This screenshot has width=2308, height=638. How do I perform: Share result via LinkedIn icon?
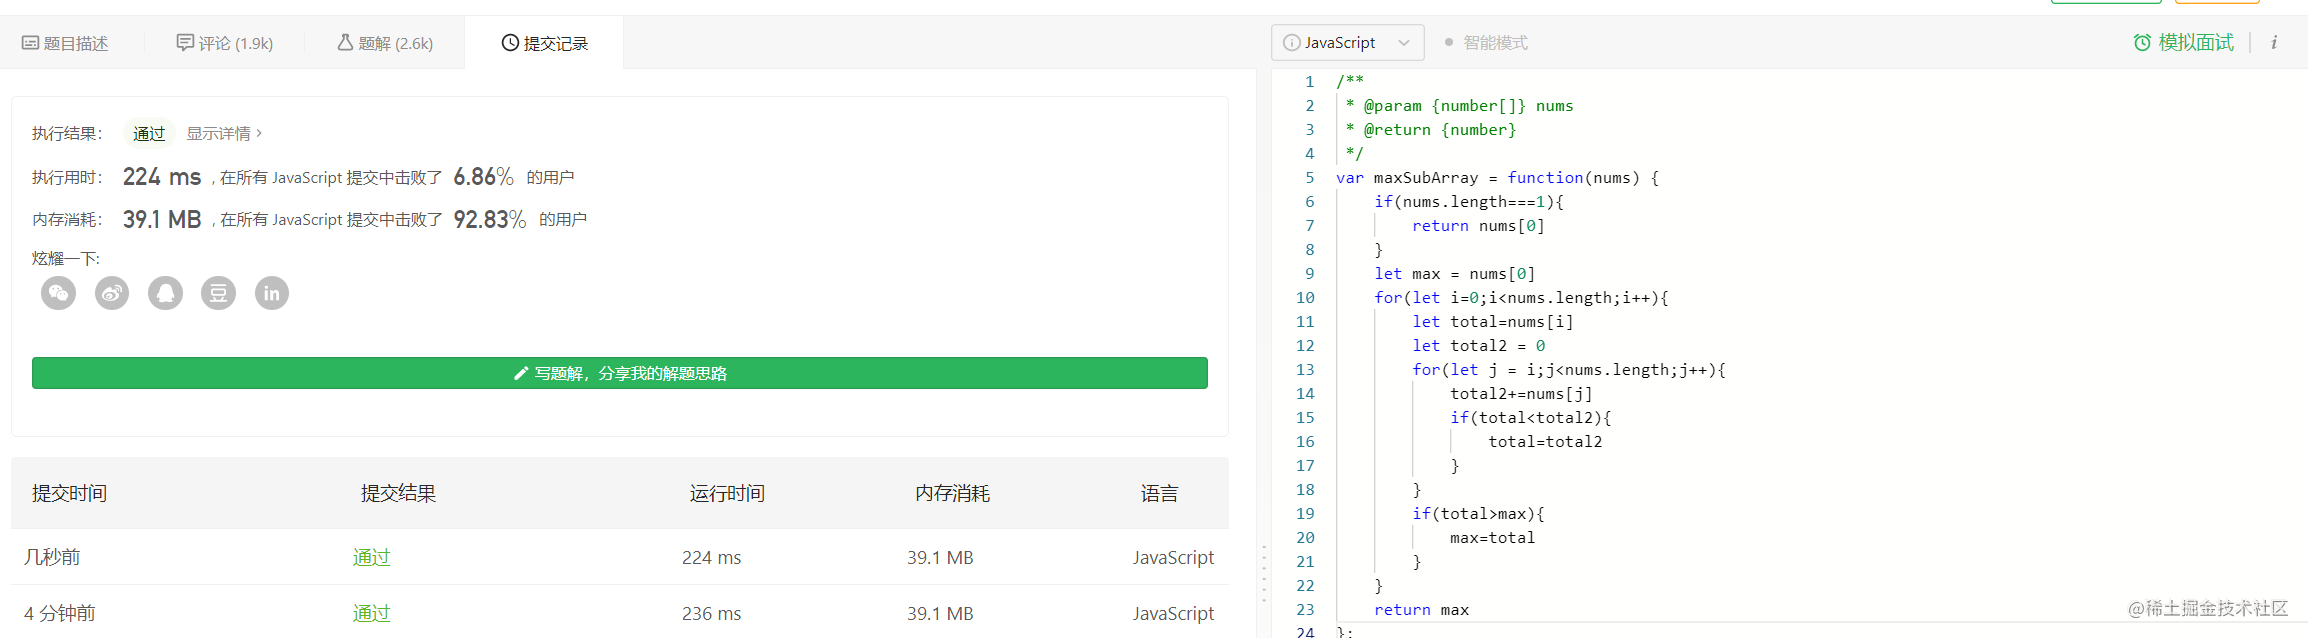pyautogui.click(x=271, y=293)
